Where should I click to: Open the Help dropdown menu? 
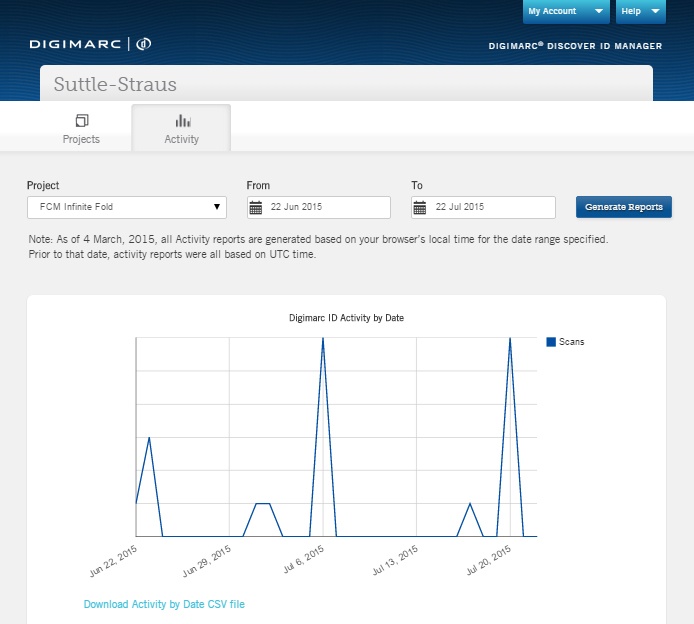click(640, 11)
